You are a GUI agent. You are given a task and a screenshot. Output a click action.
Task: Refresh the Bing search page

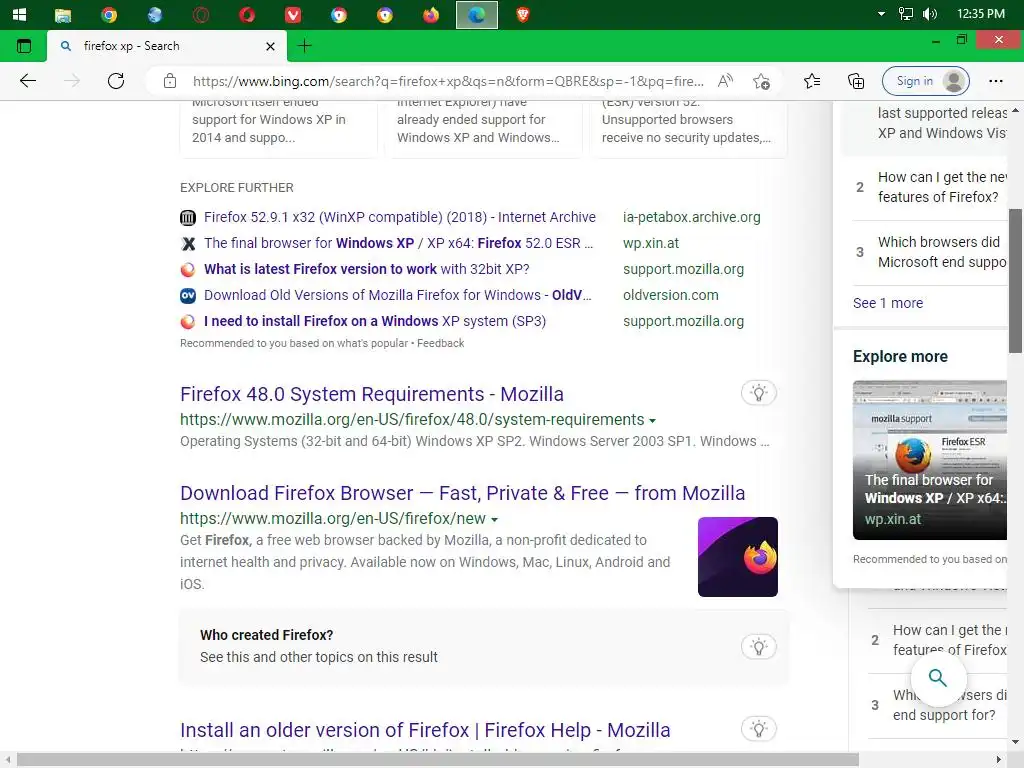(116, 81)
